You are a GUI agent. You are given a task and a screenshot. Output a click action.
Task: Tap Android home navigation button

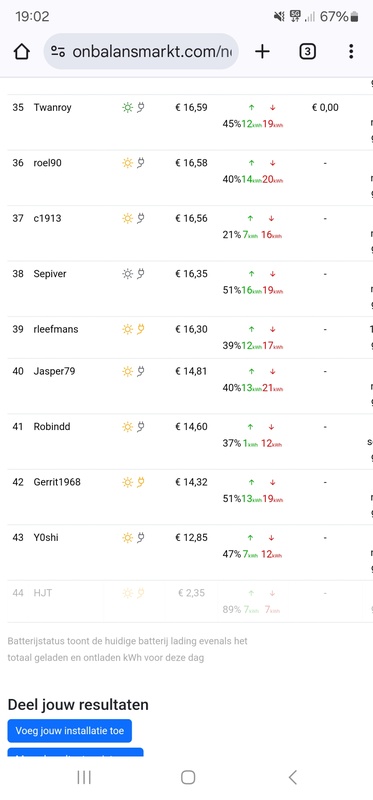click(188, 777)
